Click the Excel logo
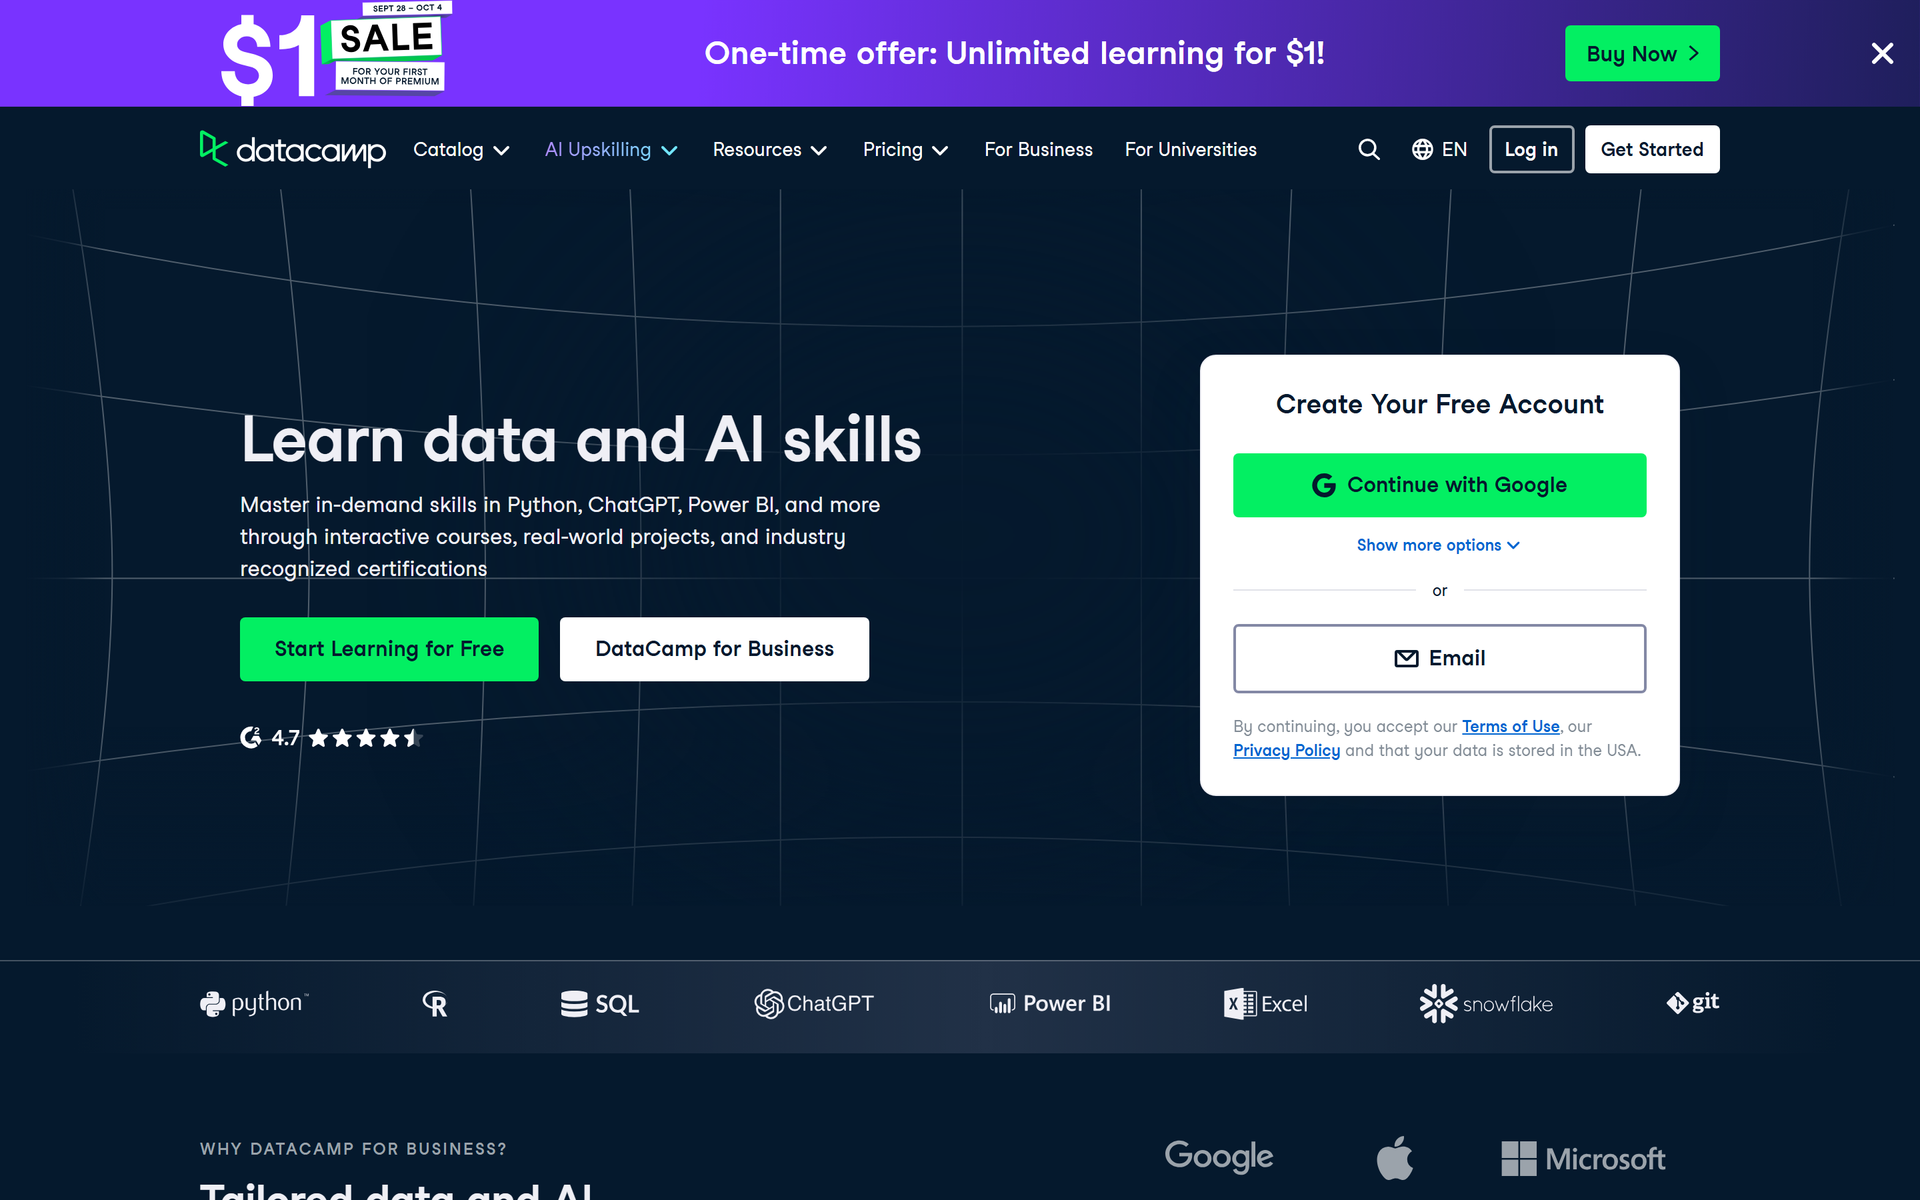The width and height of the screenshot is (1920, 1200). click(1266, 1004)
